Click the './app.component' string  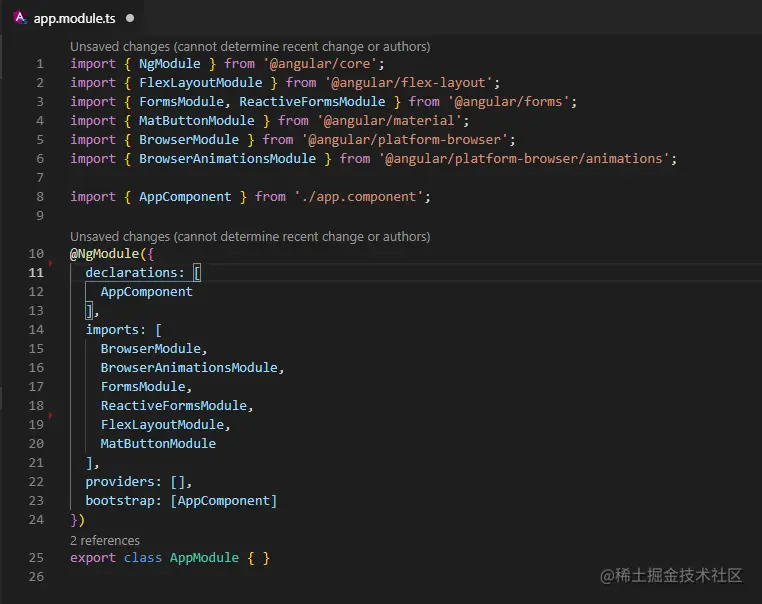tap(359, 197)
